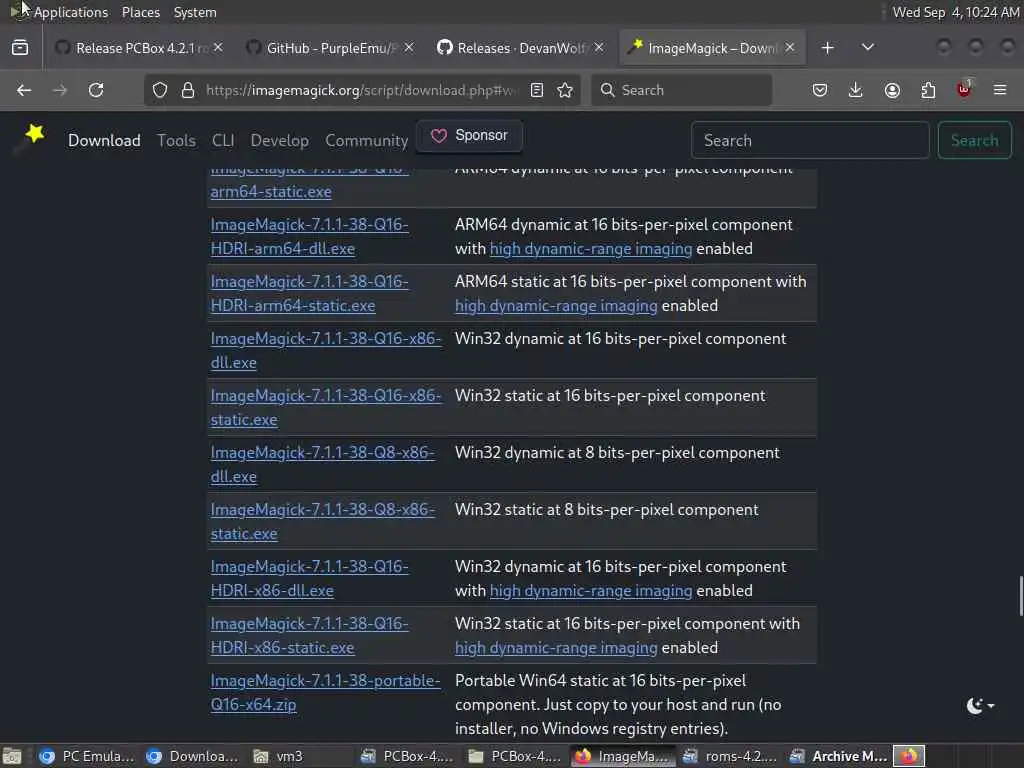The width and height of the screenshot is (1024, 768).
Task: Focus the ImageMagick site search field
Action: click(810, 140)
